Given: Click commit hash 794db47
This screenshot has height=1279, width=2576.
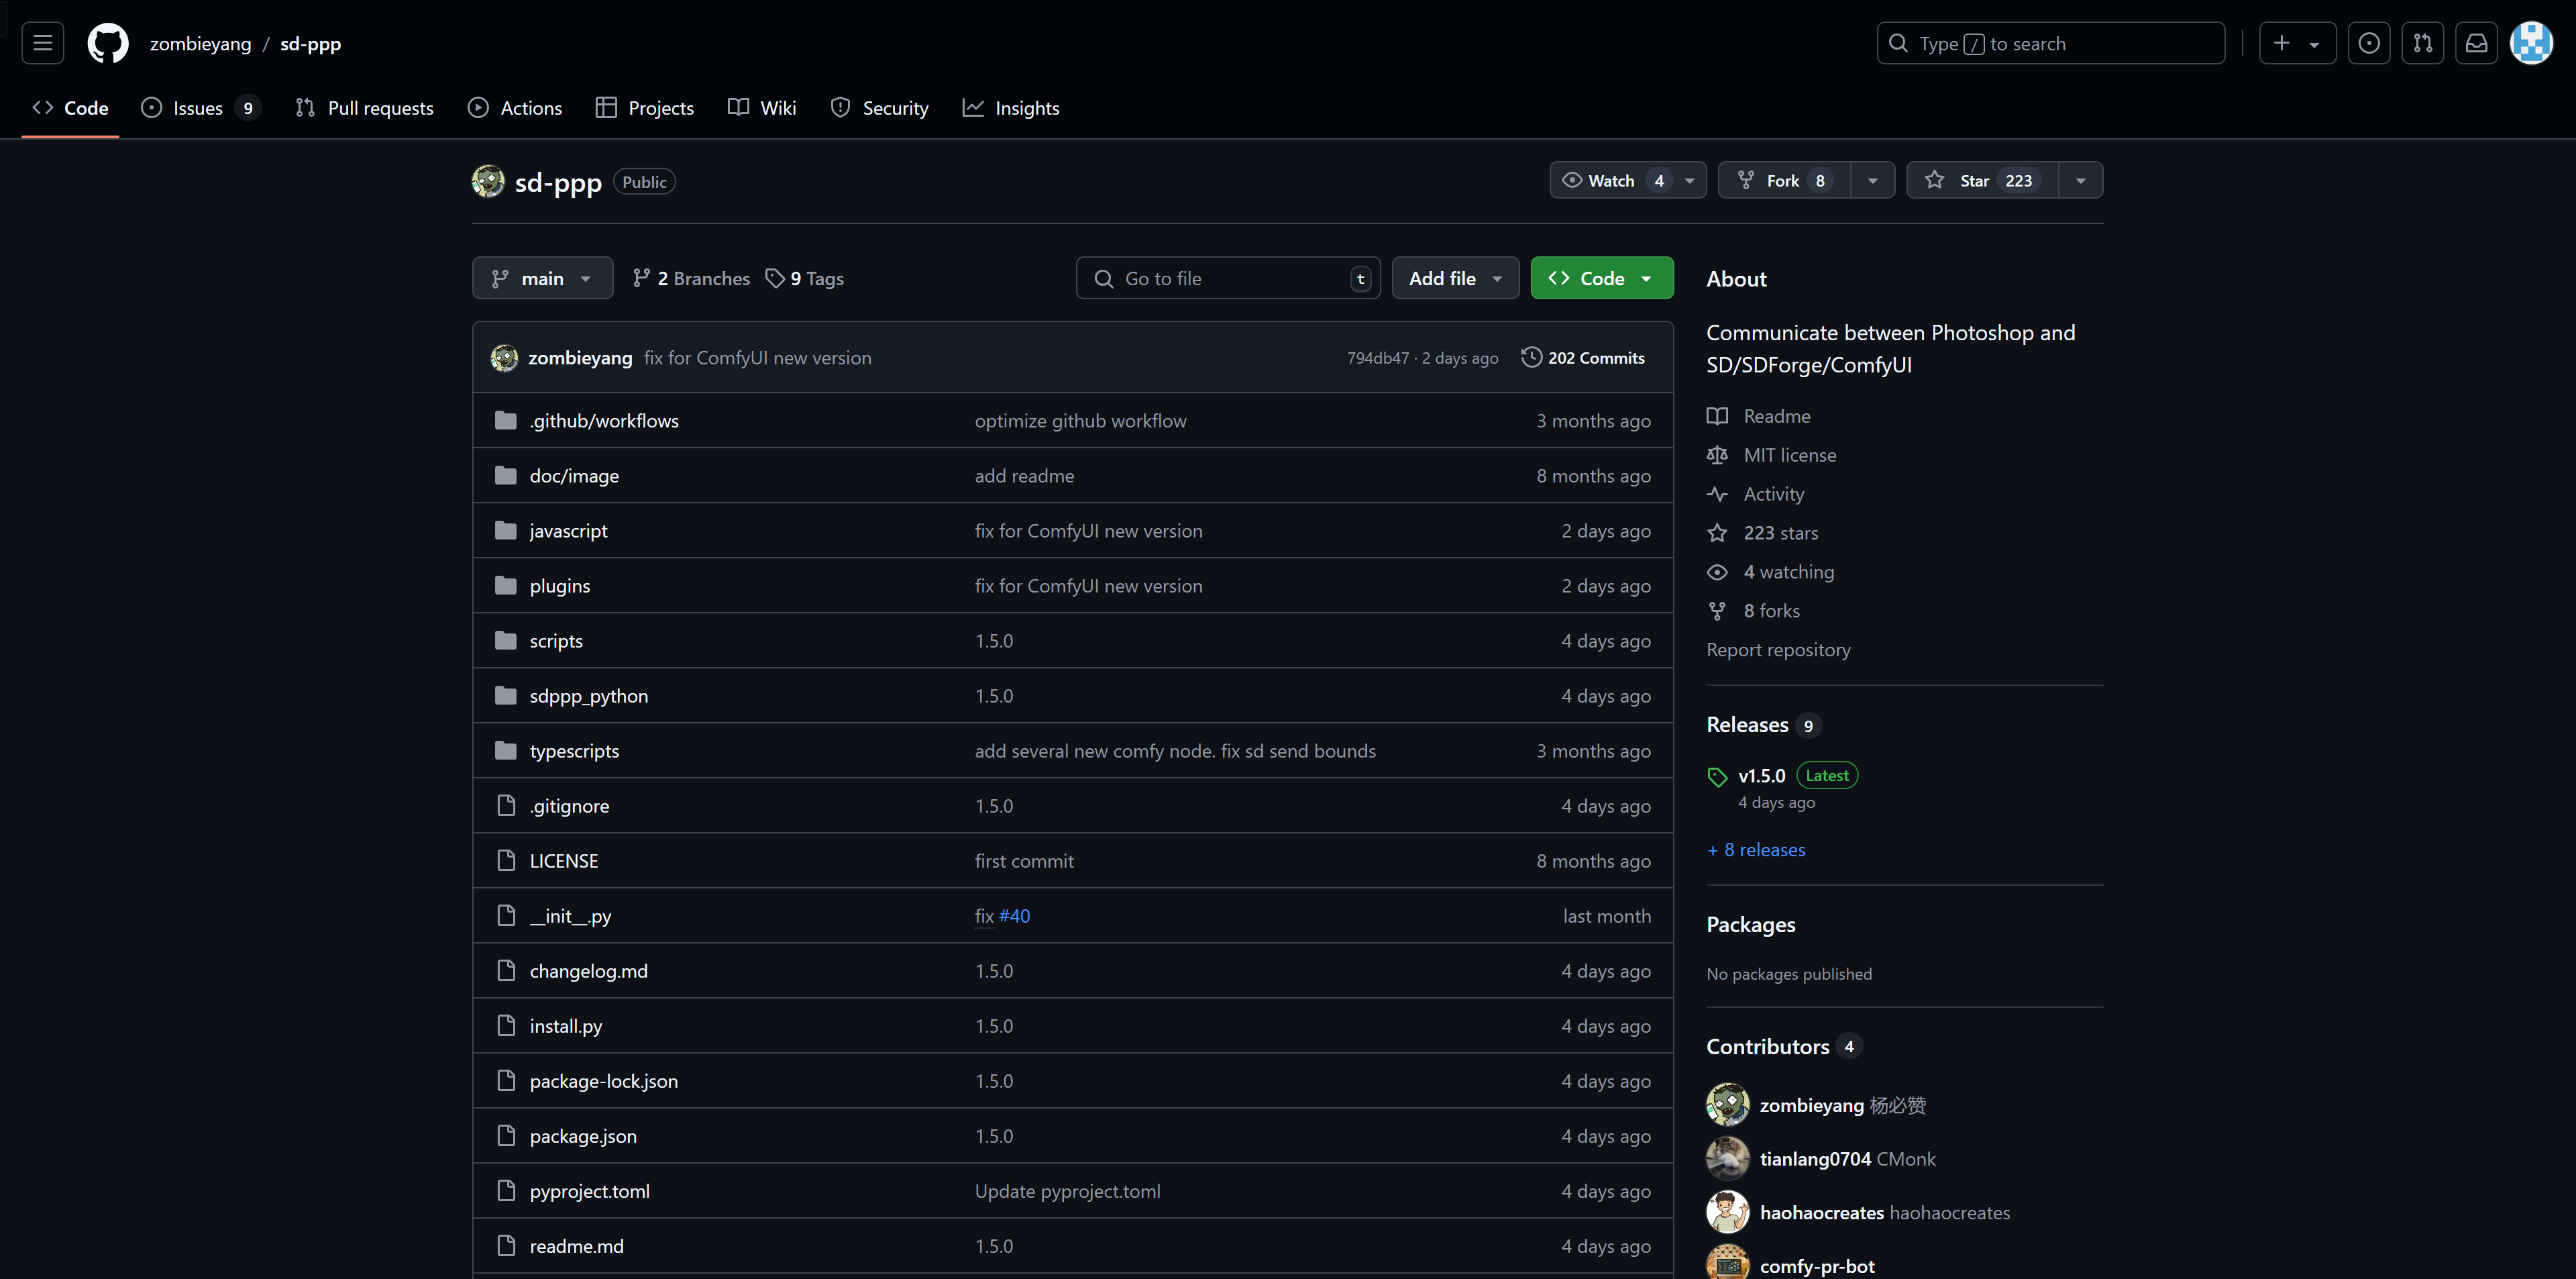Looking at the screenshot, I should point(1377,358).
